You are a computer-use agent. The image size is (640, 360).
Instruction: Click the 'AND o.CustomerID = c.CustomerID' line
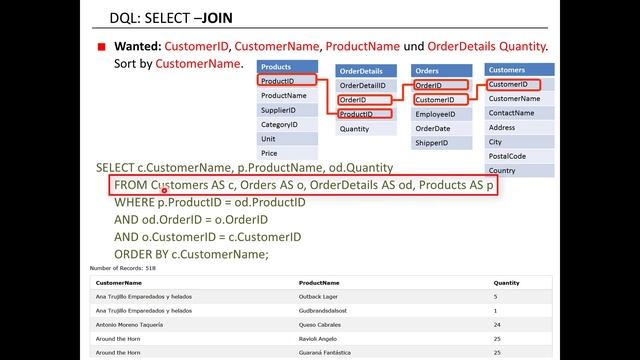207,237
